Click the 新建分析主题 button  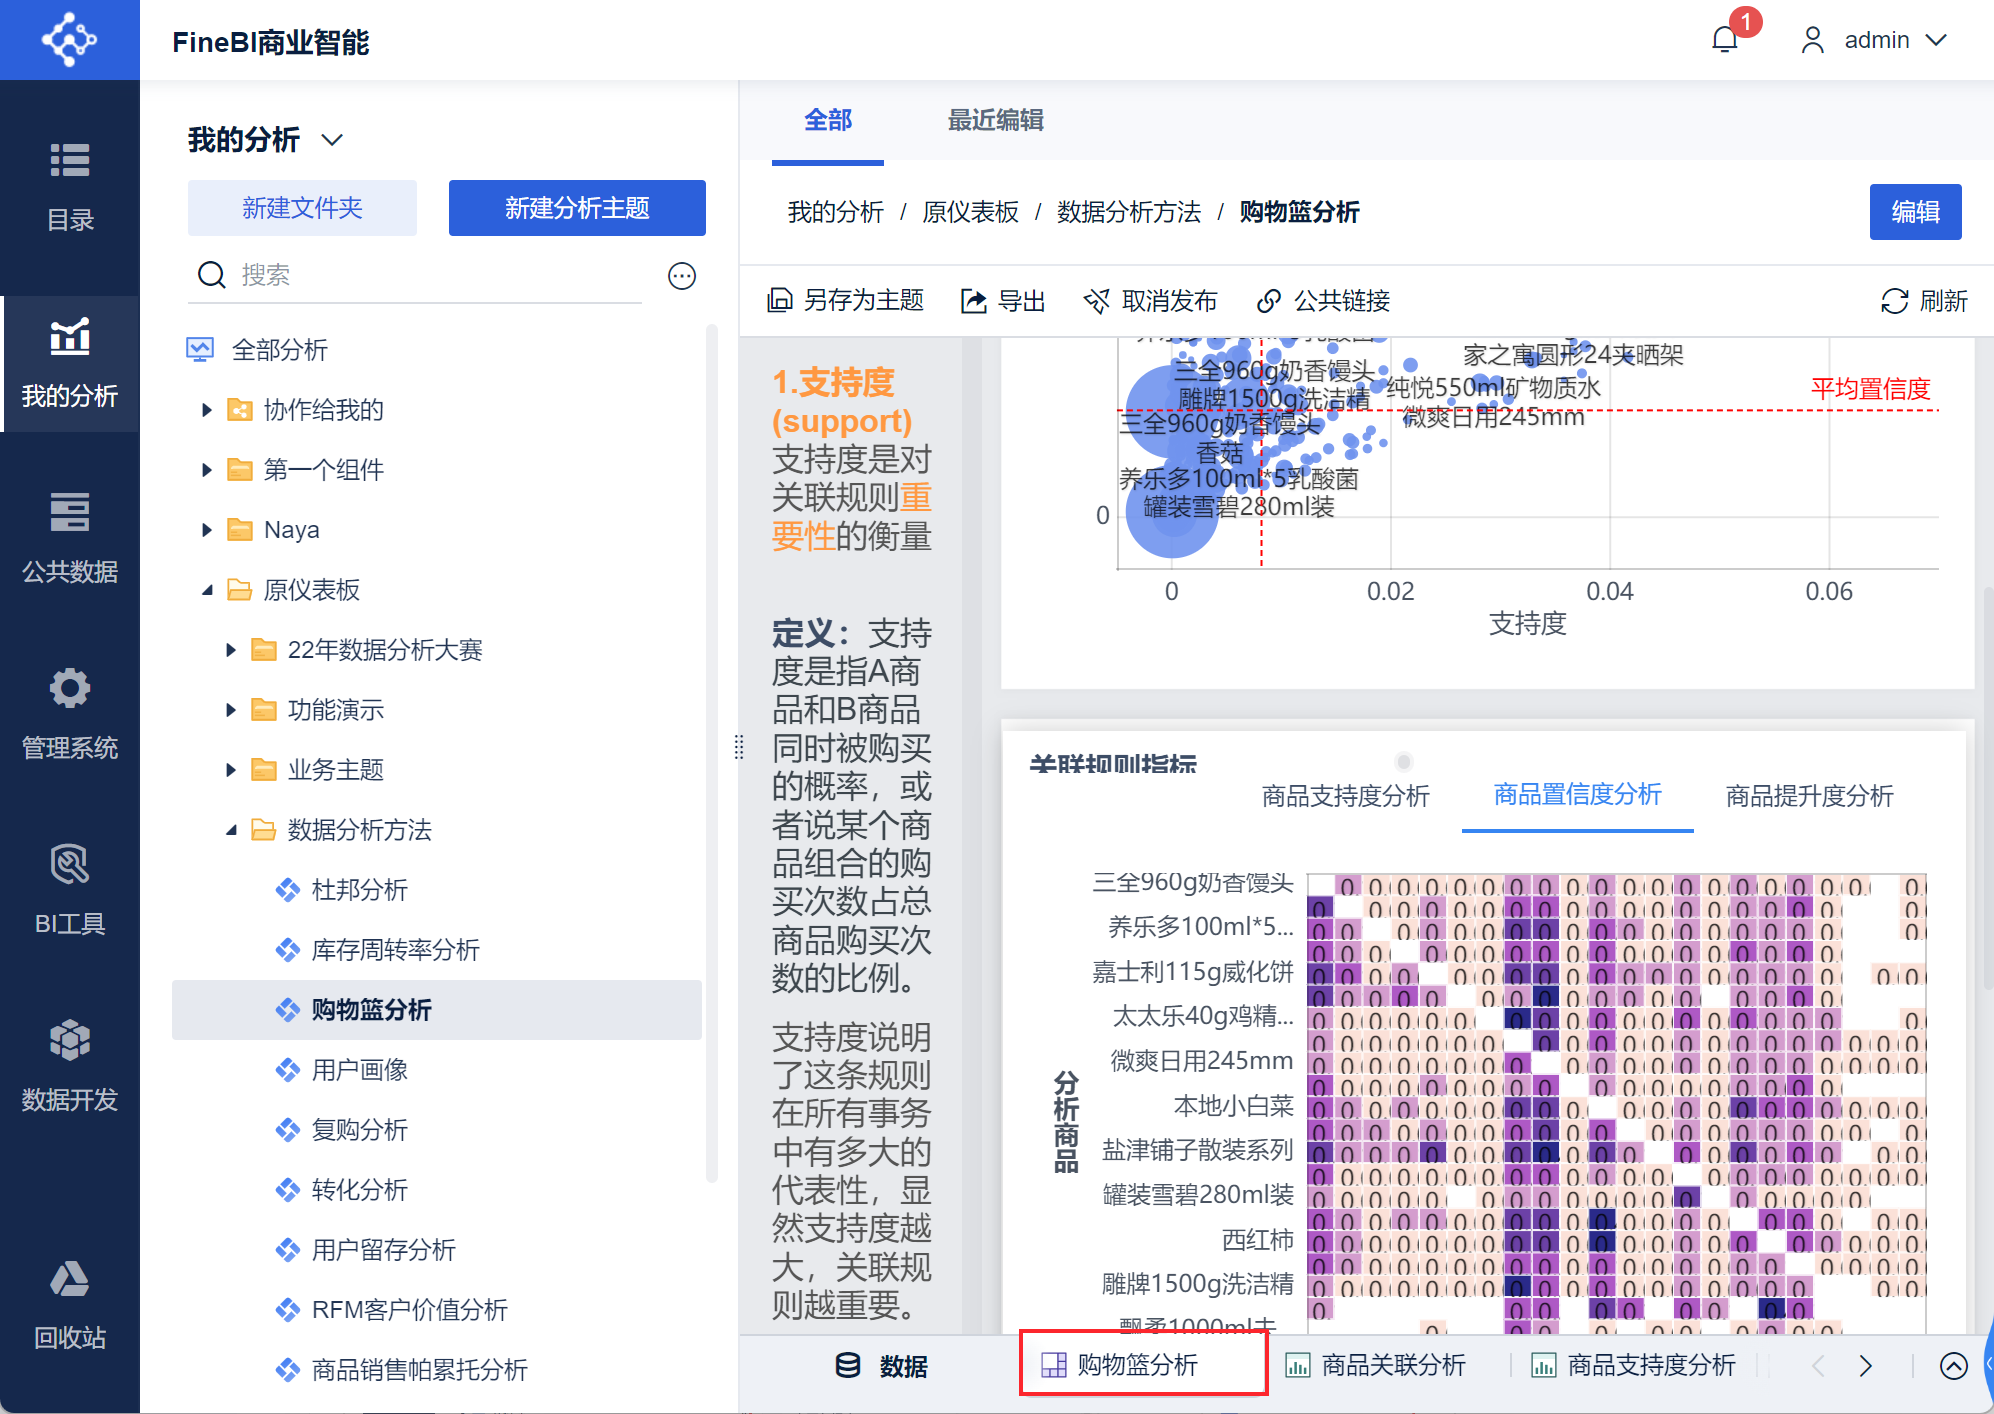click(x=577, y=208)
